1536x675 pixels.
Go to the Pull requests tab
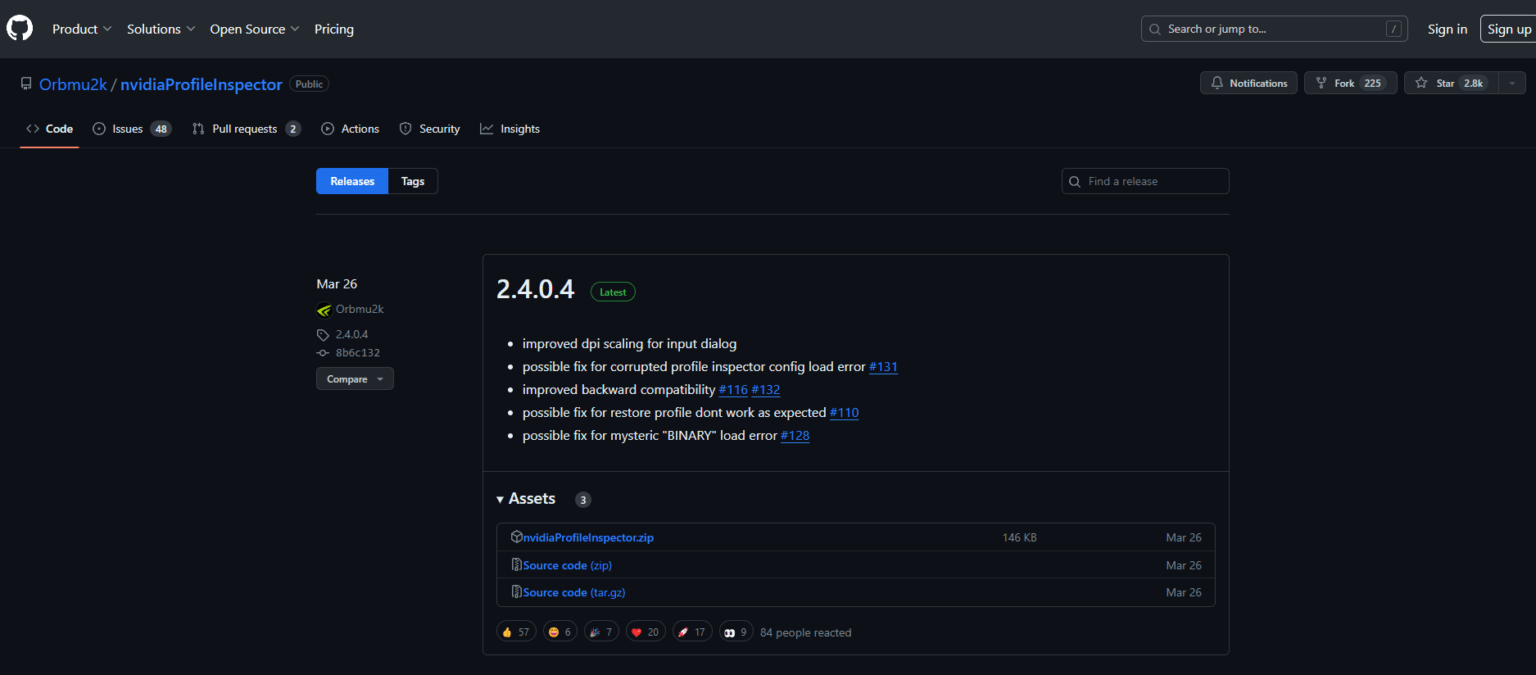pos(246,129)
